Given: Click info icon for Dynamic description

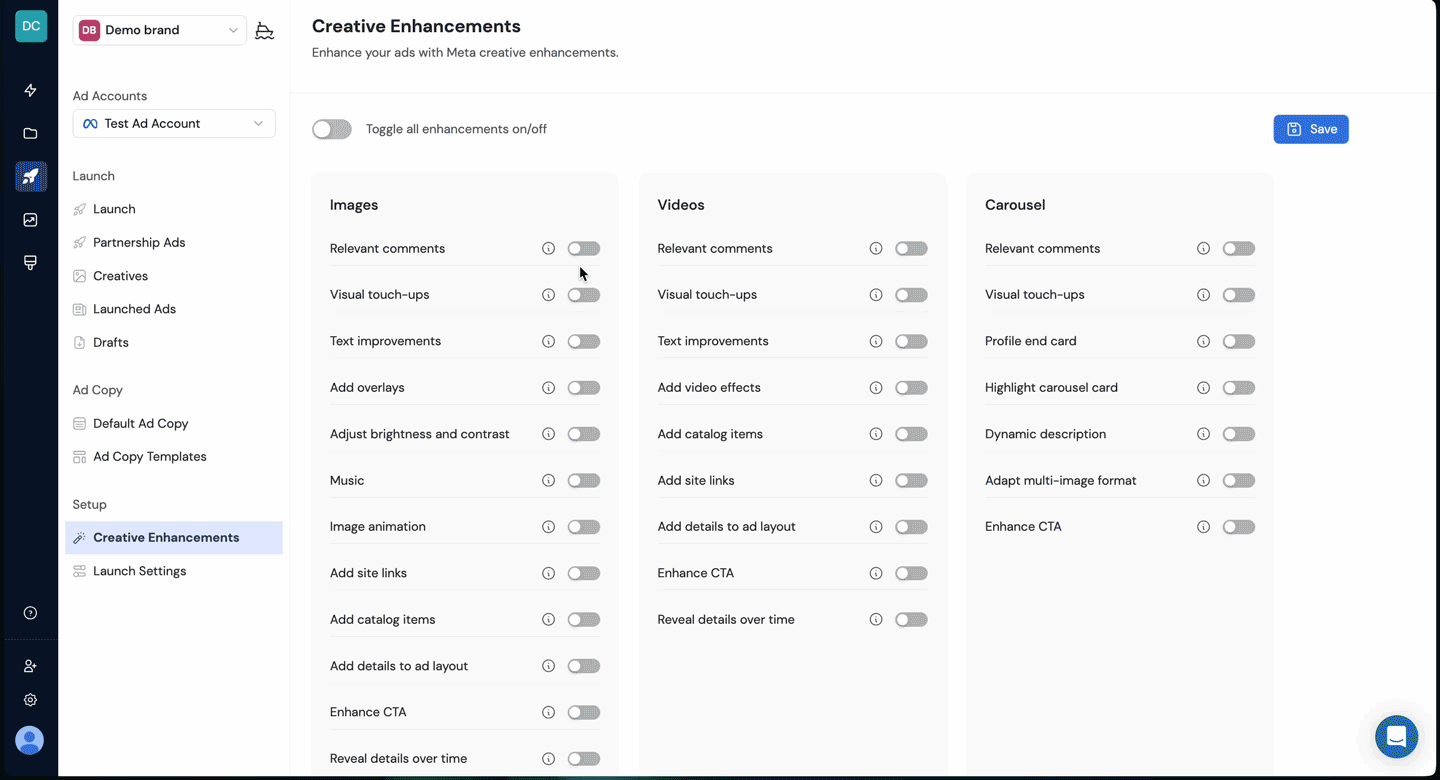Looking at the screenshot, I should click(x=1203, y=434).
